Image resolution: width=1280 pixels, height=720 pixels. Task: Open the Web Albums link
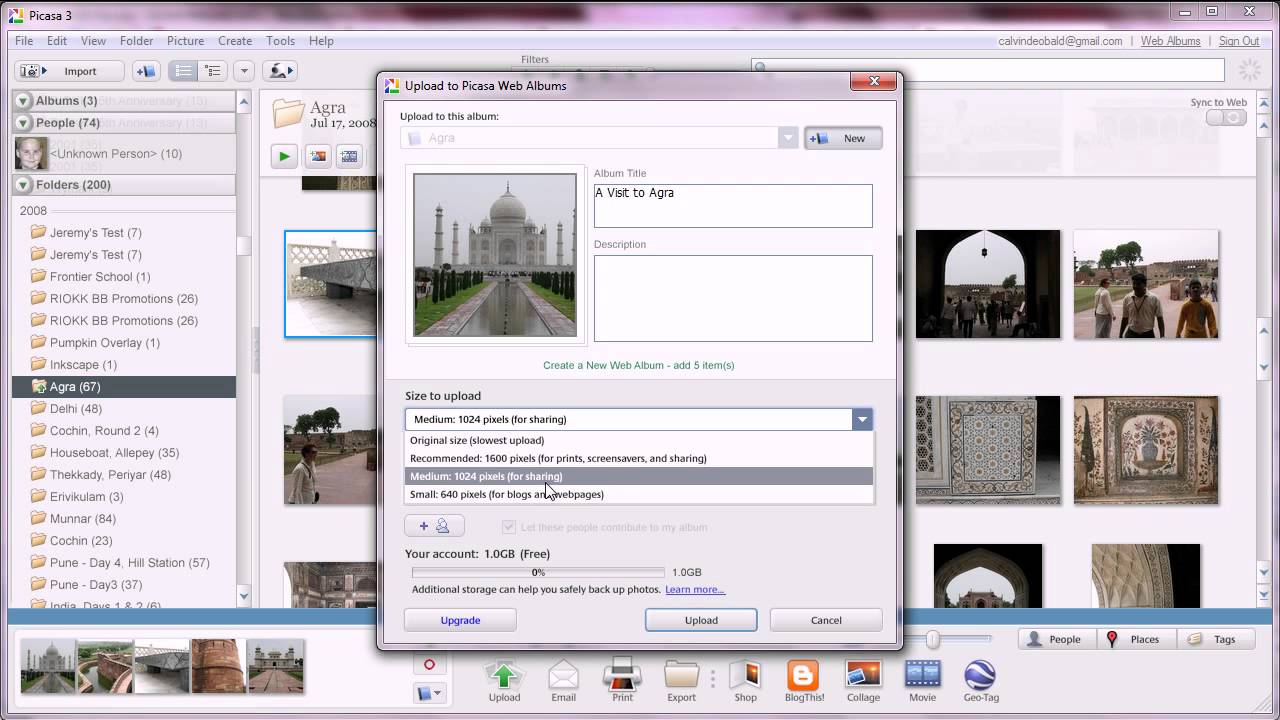1170,41
